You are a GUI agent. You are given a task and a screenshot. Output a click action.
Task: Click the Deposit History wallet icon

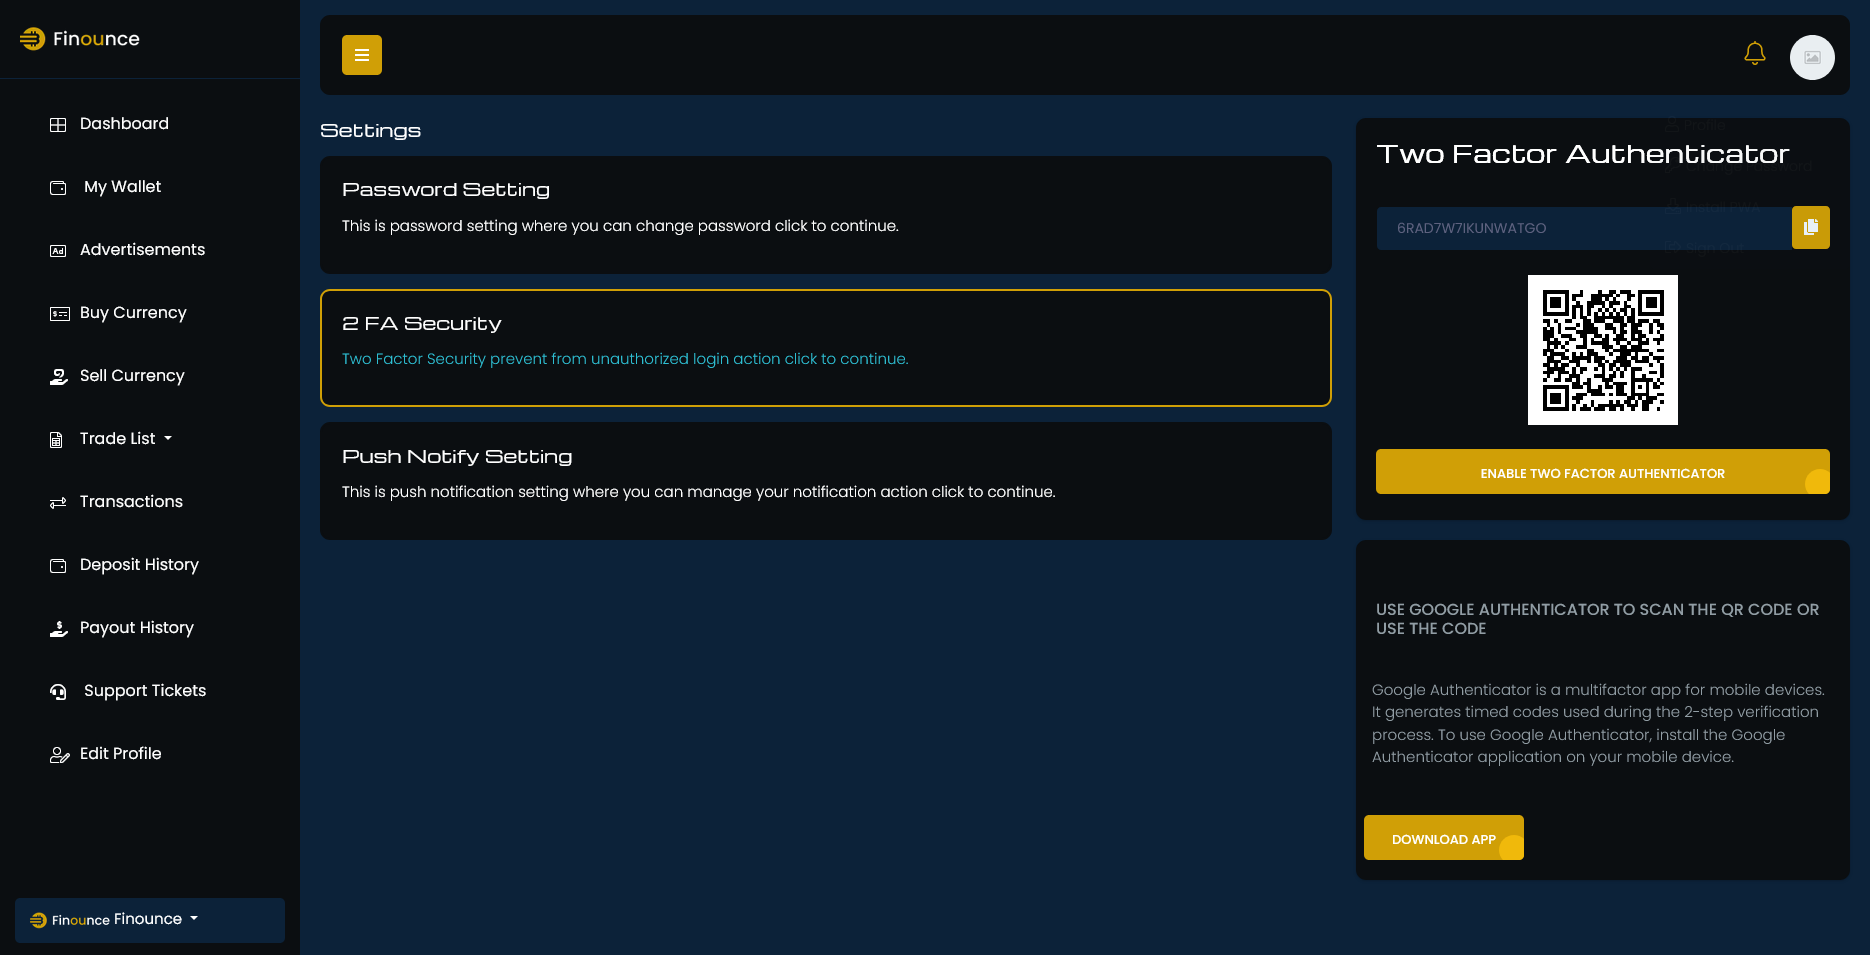[x=58, y=566]
